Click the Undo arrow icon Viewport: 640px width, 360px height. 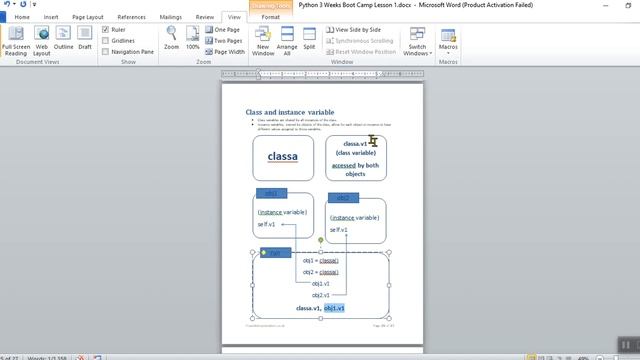pos(7,4)
